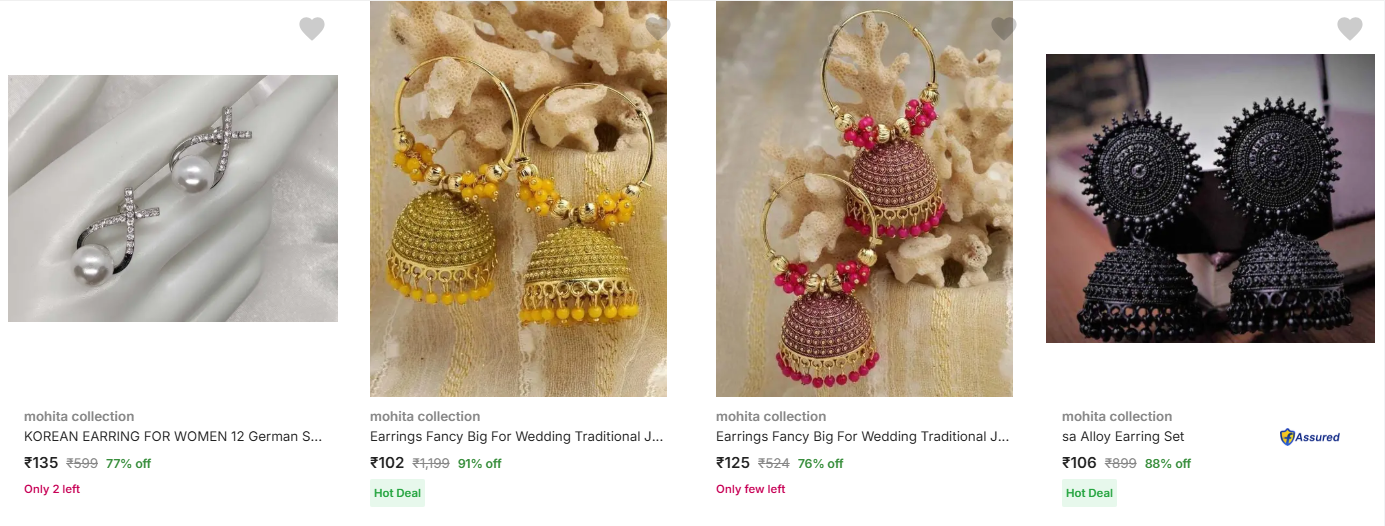Open the silver pearl earring product image
This screenshot has width=1385, height=526.
click(x=173, y=198)
